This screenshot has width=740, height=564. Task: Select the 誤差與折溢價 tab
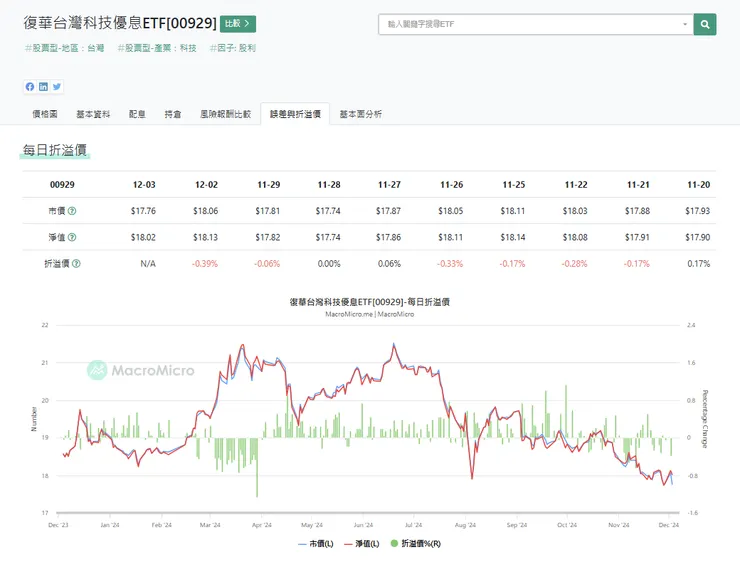tap(295, 114)
